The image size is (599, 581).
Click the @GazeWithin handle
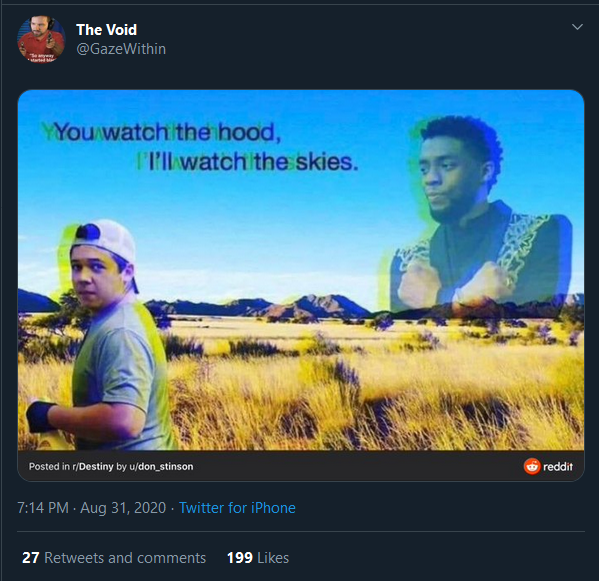click(x=121, y=49)
